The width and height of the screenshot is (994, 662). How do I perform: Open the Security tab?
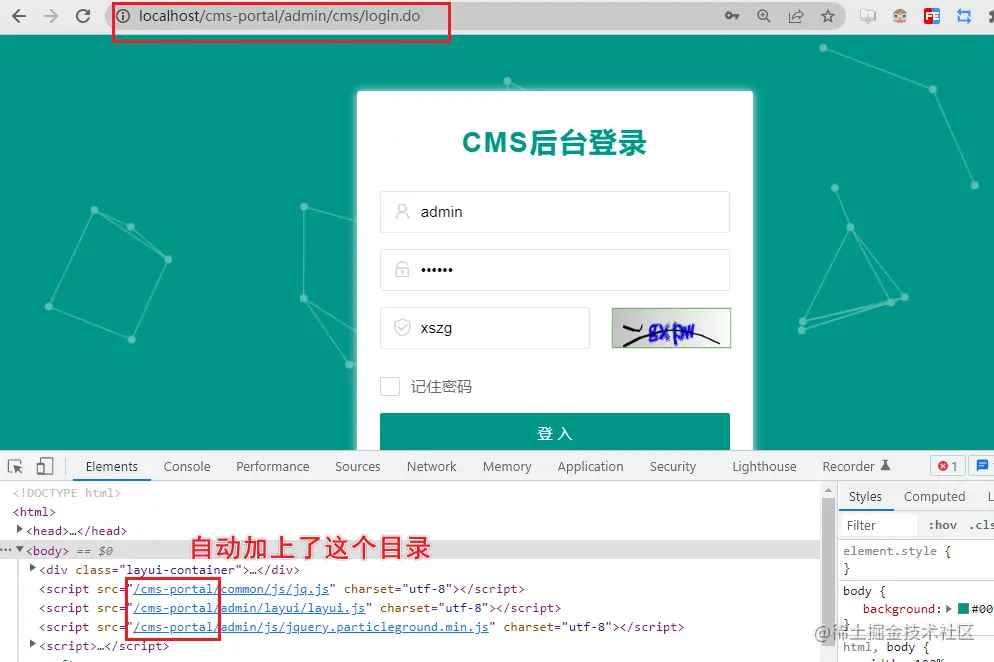click(673, 466)
